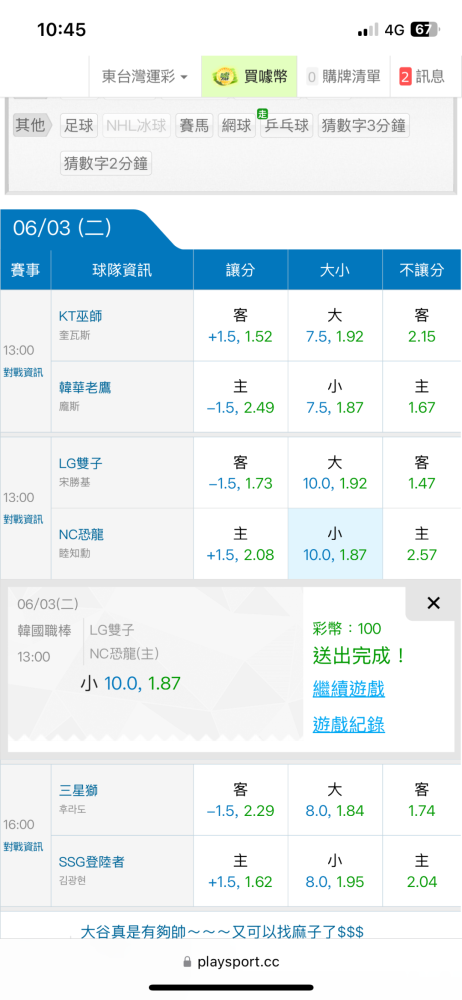Select 大 8.0, 1.84 for 三星獅 game
Image resolution: width=462 pixels, height=1000 pixels.
[335, 800]
